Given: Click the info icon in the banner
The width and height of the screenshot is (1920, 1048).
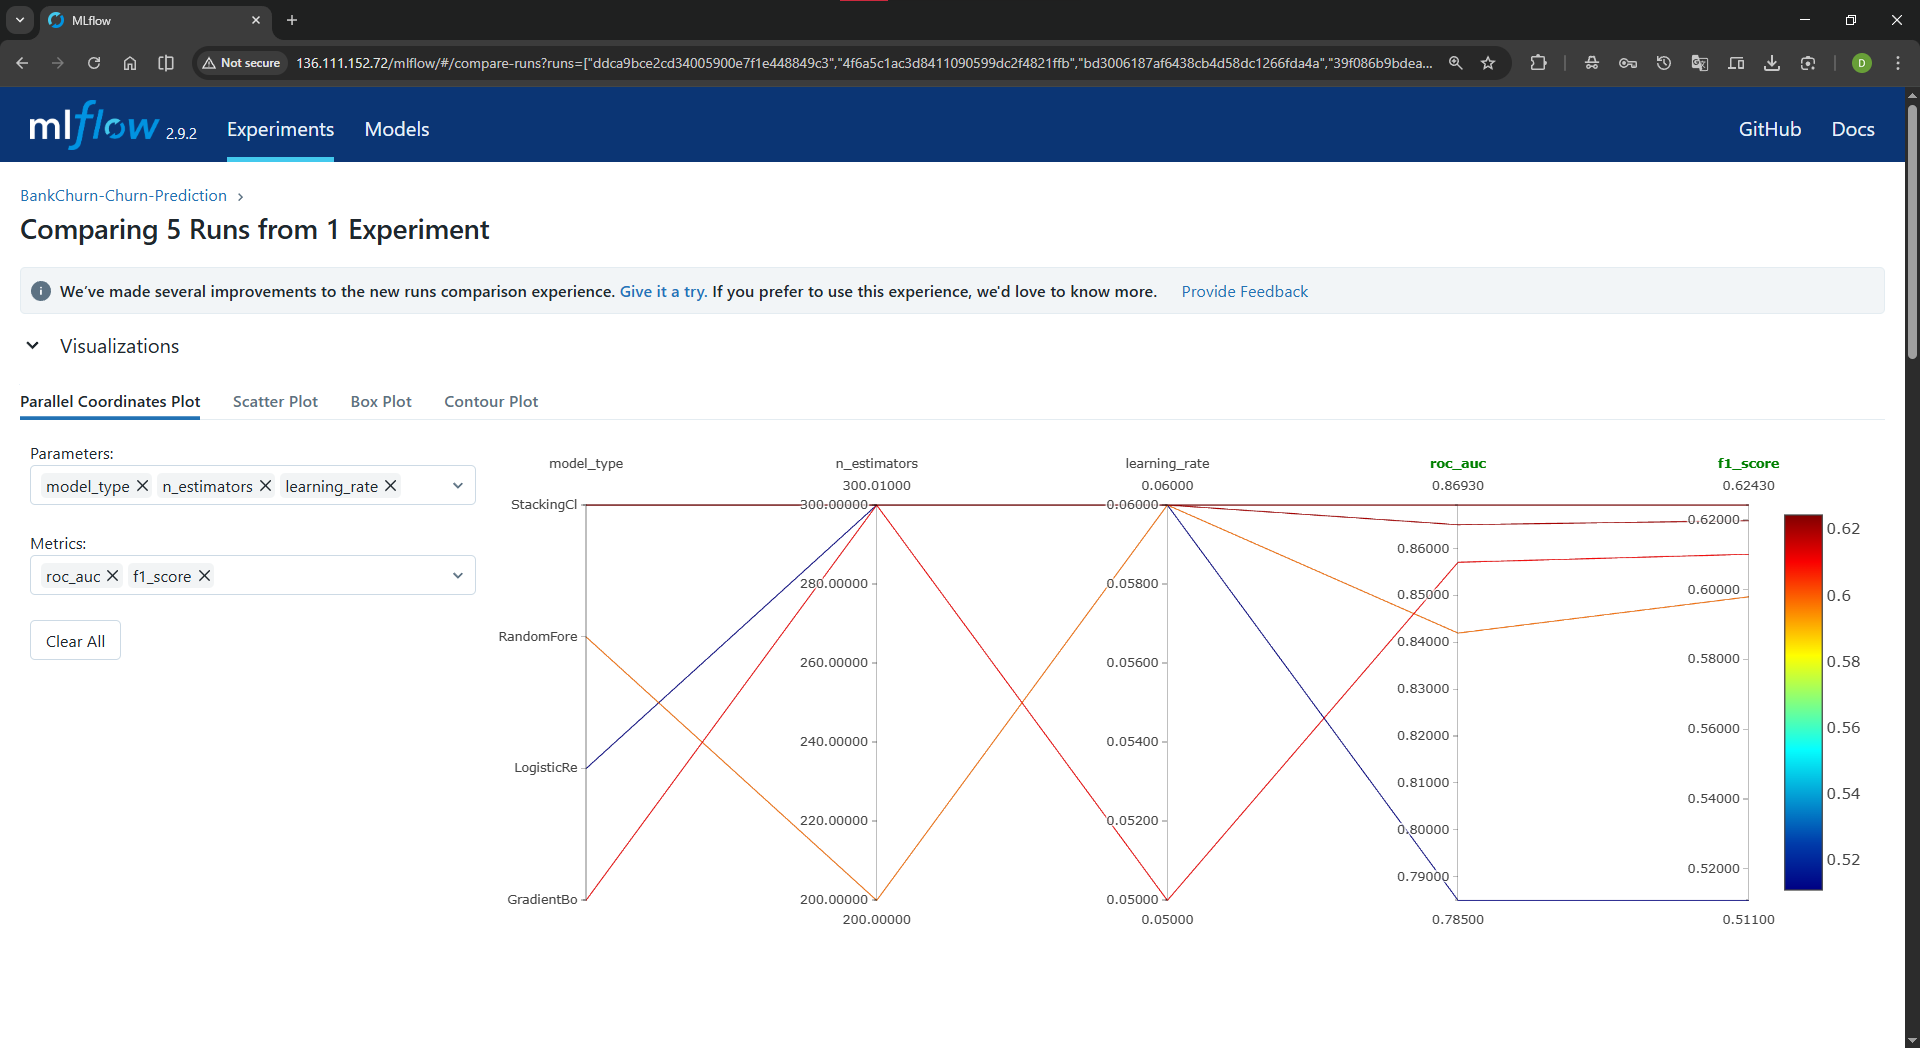Looking at the screenshot, I should (x=41, y=291).
